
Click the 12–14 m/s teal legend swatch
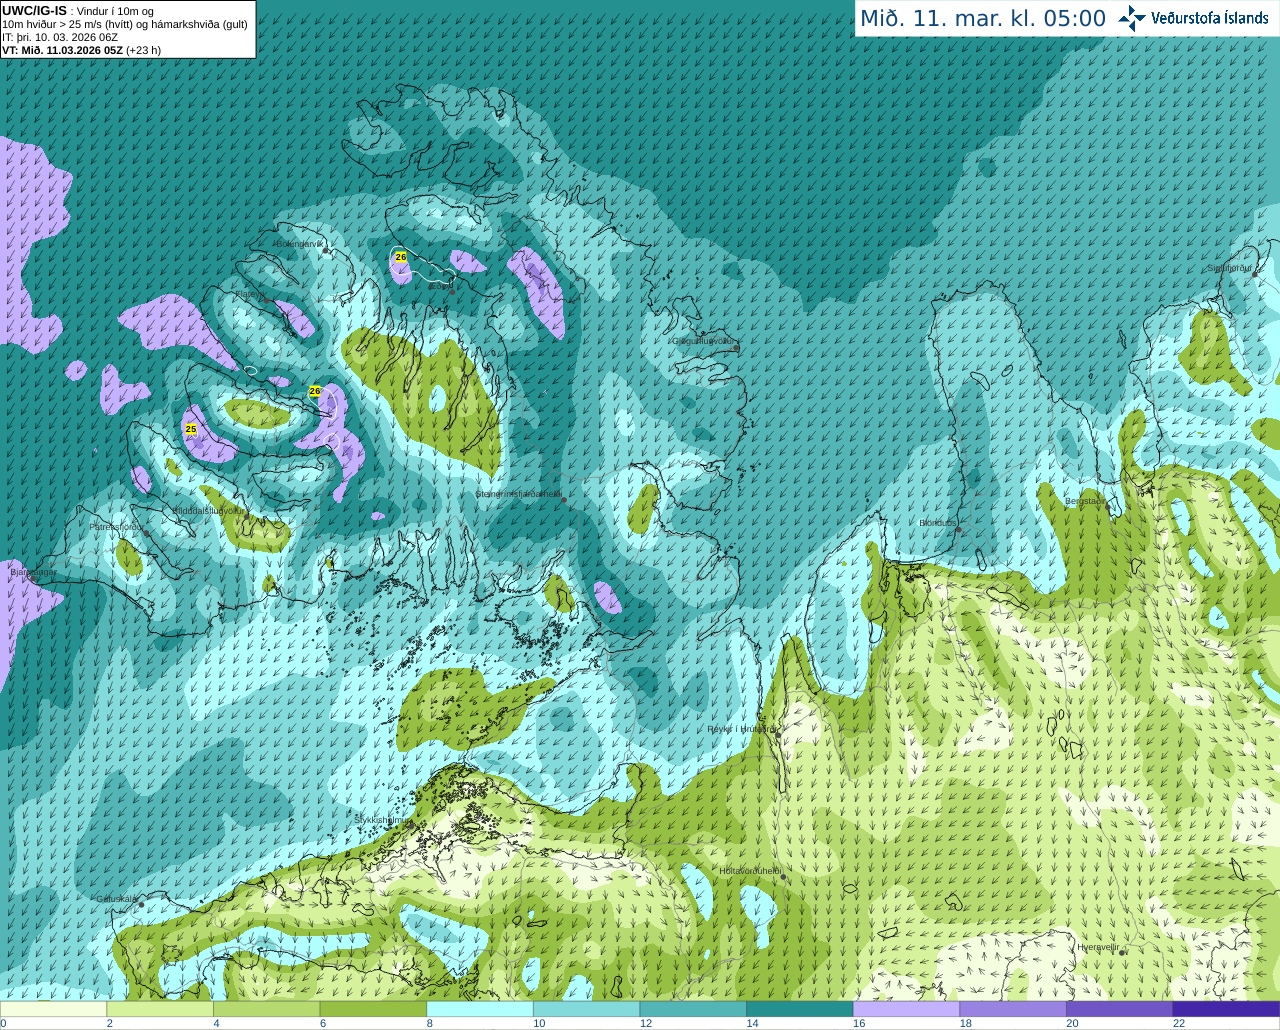[x=693, y=1009]
